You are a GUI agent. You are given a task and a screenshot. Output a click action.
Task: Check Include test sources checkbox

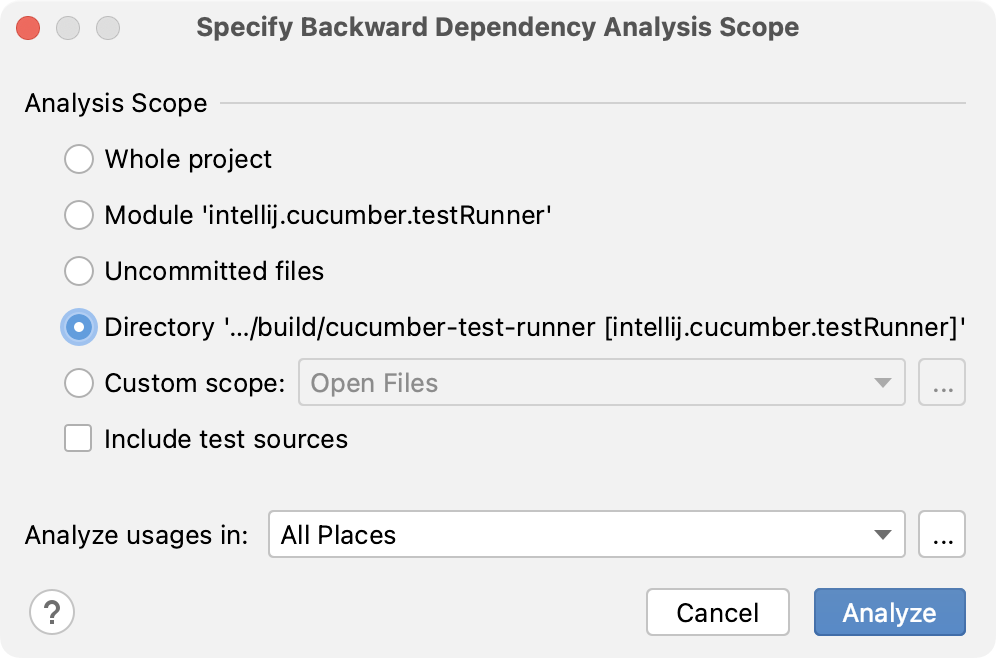(78, 438)
